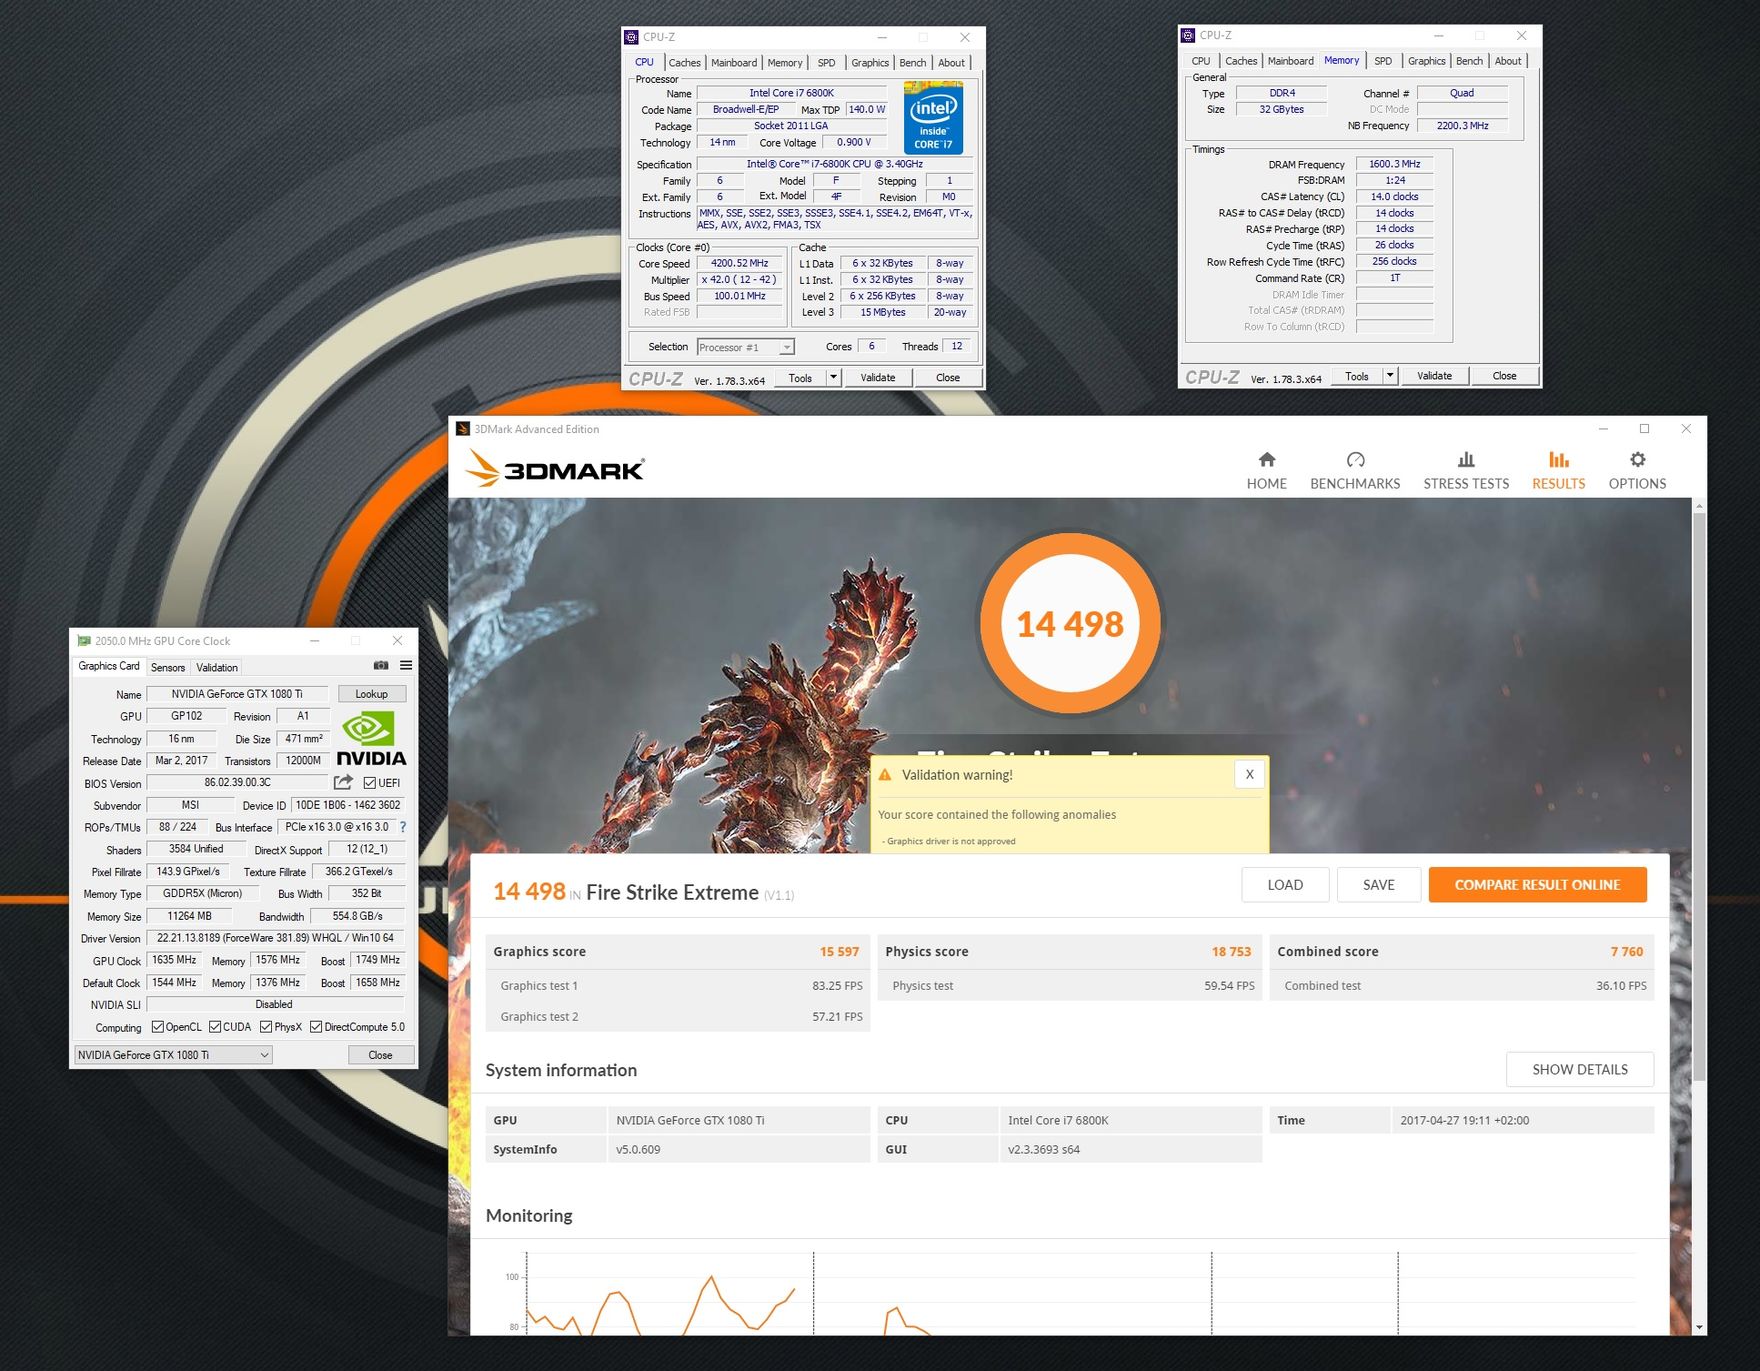
Task: Click the GPU-Z screenshot camera icon
Action: point(381,665)
